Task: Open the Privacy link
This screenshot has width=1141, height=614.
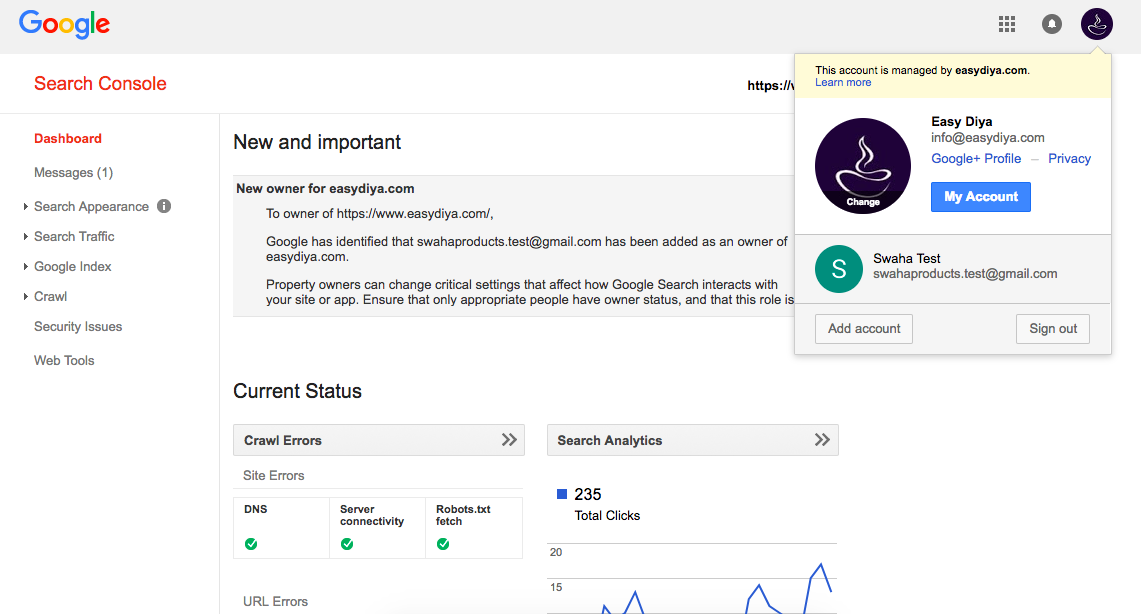Action: 1069,159
